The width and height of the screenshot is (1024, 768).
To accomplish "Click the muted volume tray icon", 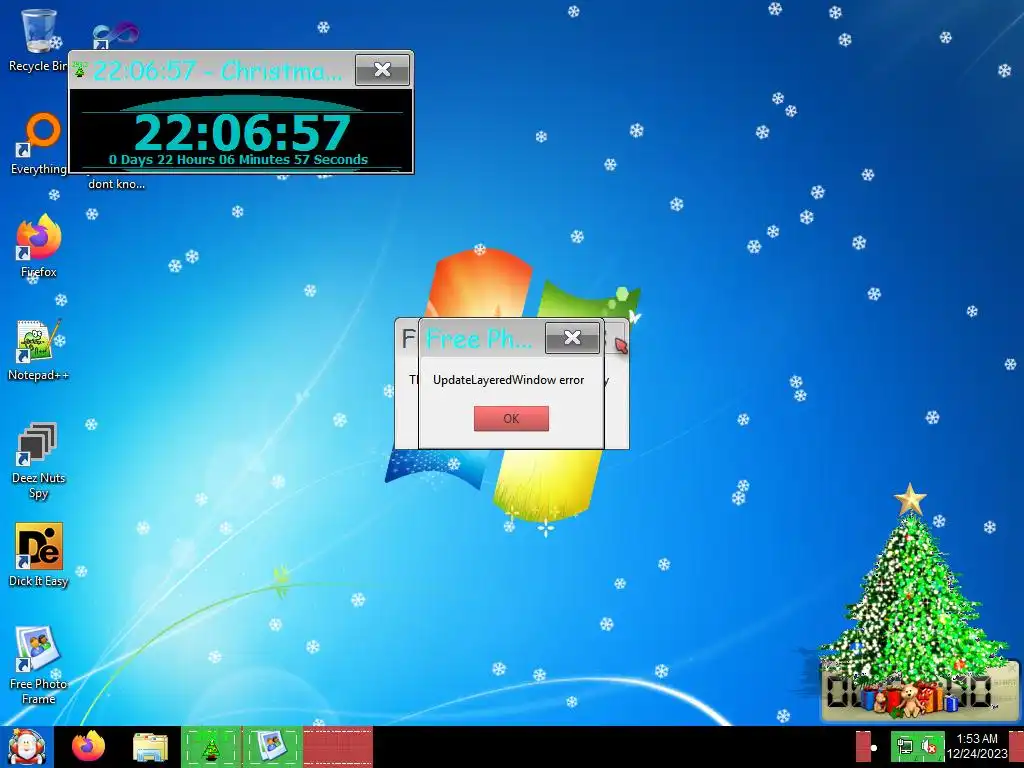I will click(x=929, y=746).
